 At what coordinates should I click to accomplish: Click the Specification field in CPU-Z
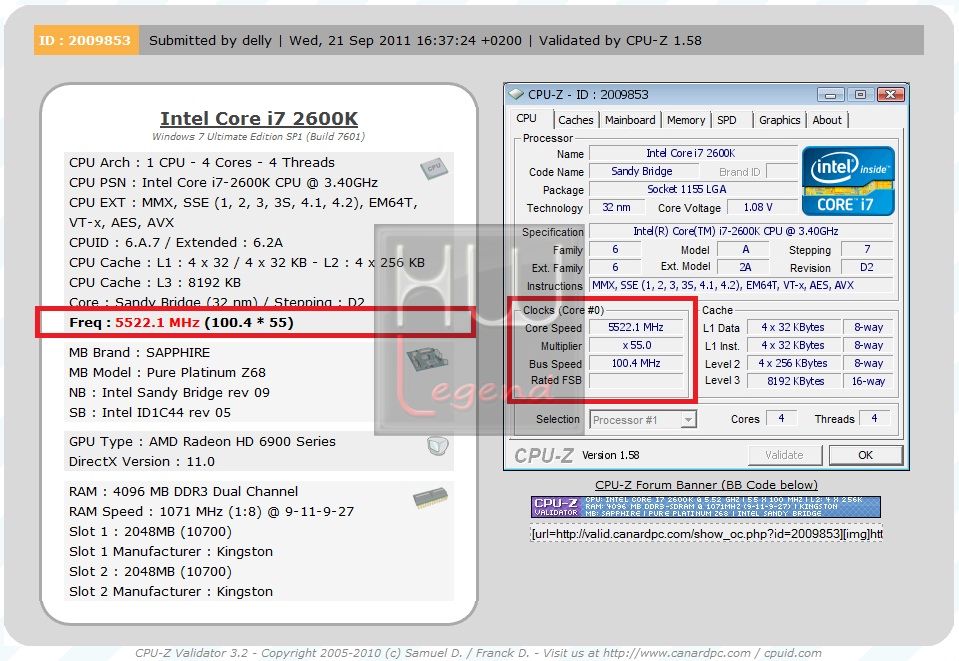741,231
